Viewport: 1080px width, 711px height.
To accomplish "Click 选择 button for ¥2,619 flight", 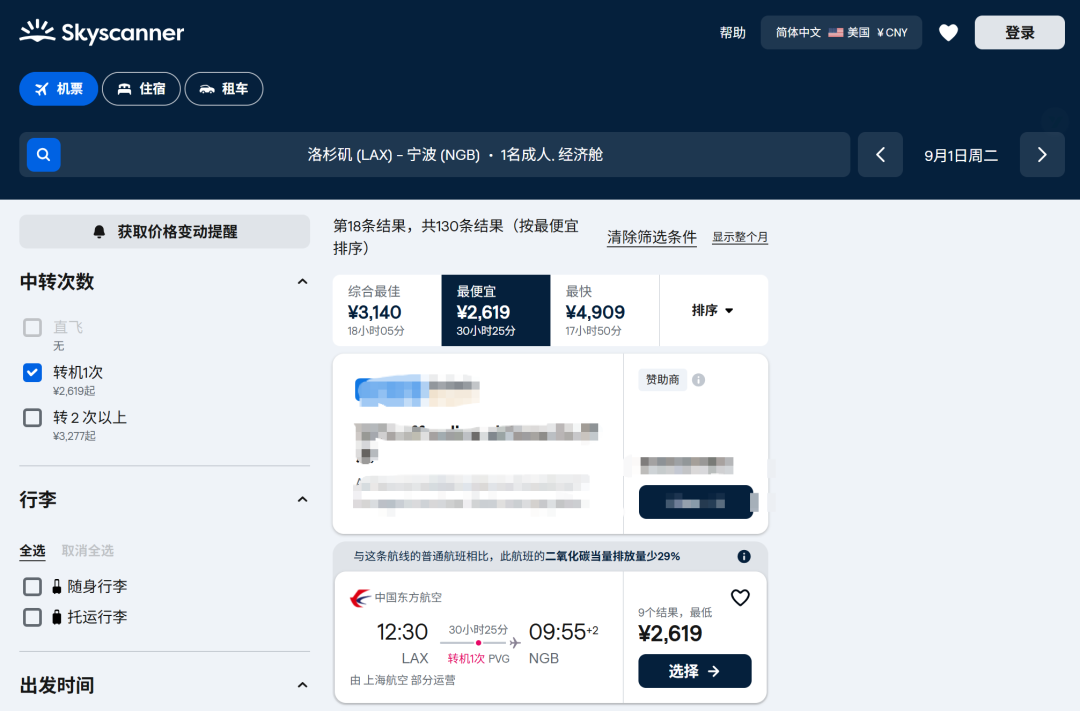I will point(695,671).
